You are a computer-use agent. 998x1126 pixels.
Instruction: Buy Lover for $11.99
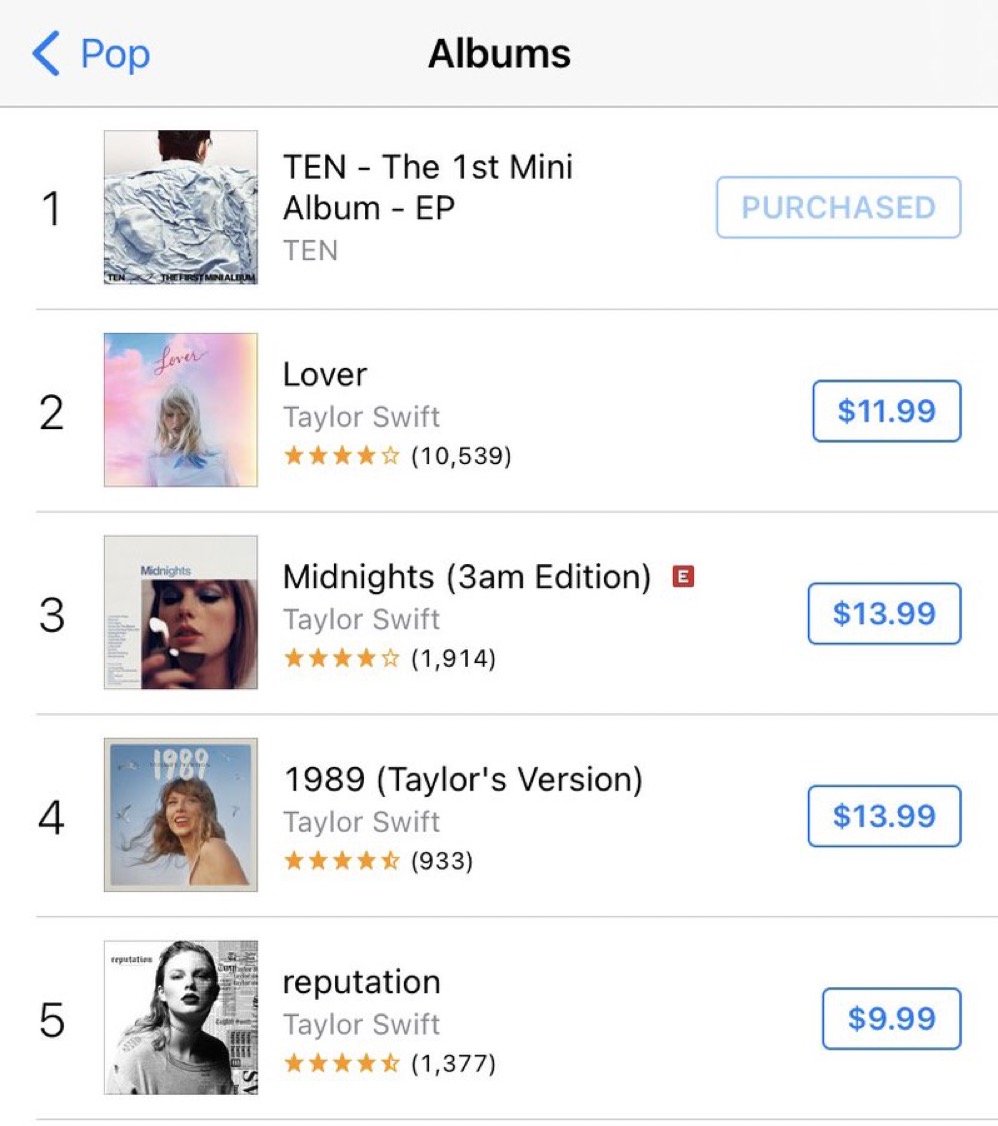point(886,411)
